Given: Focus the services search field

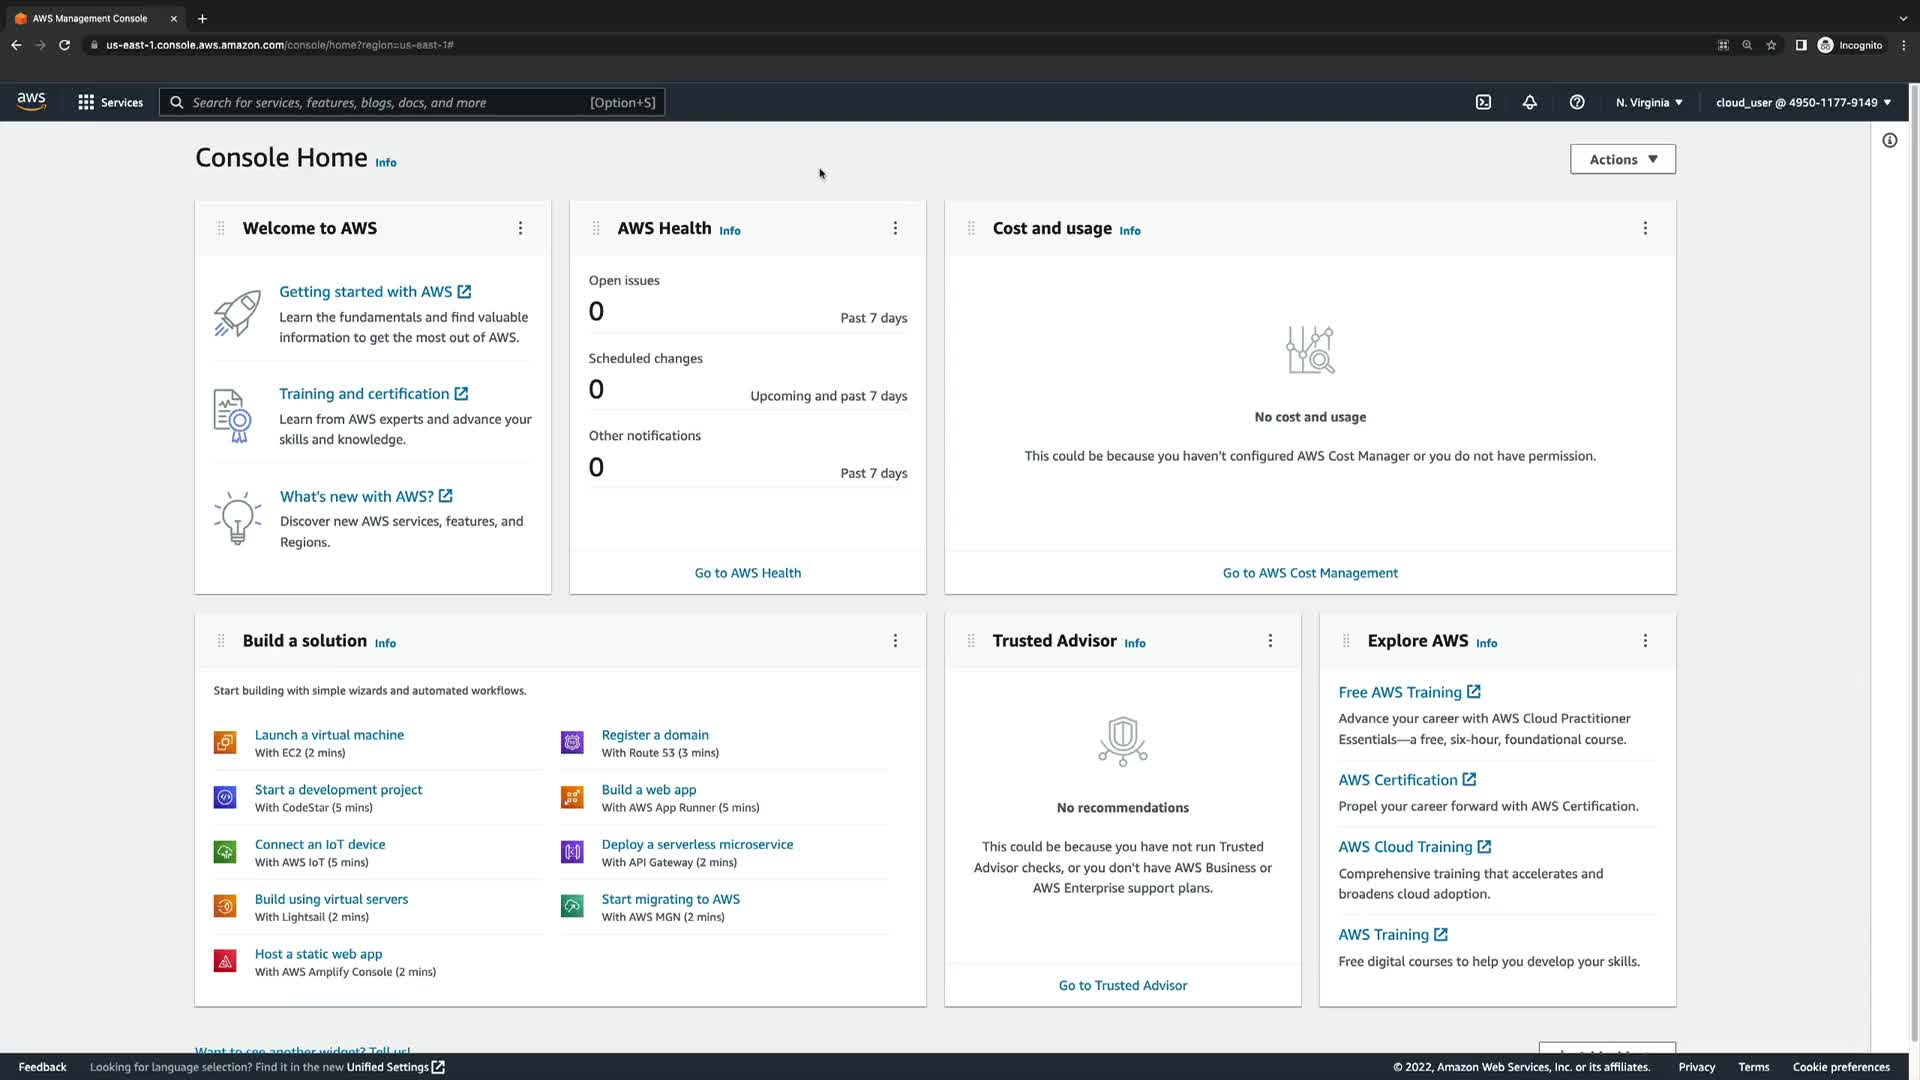Looking at the screenshot, I should (390, 102).
